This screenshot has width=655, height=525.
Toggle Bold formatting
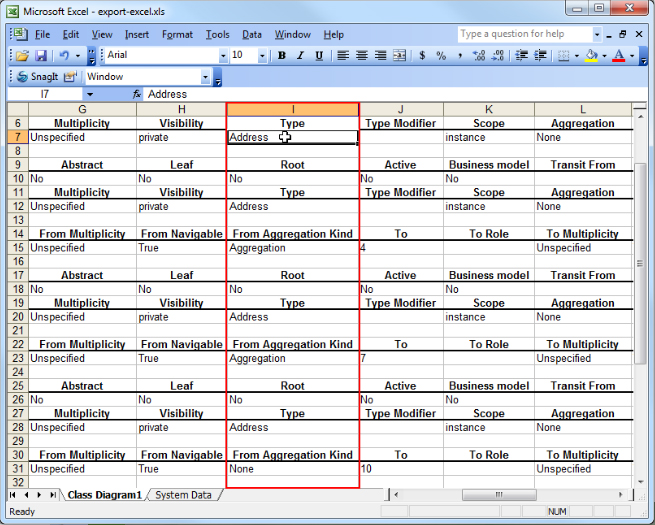pyautogui.click(x=282, y=56)
